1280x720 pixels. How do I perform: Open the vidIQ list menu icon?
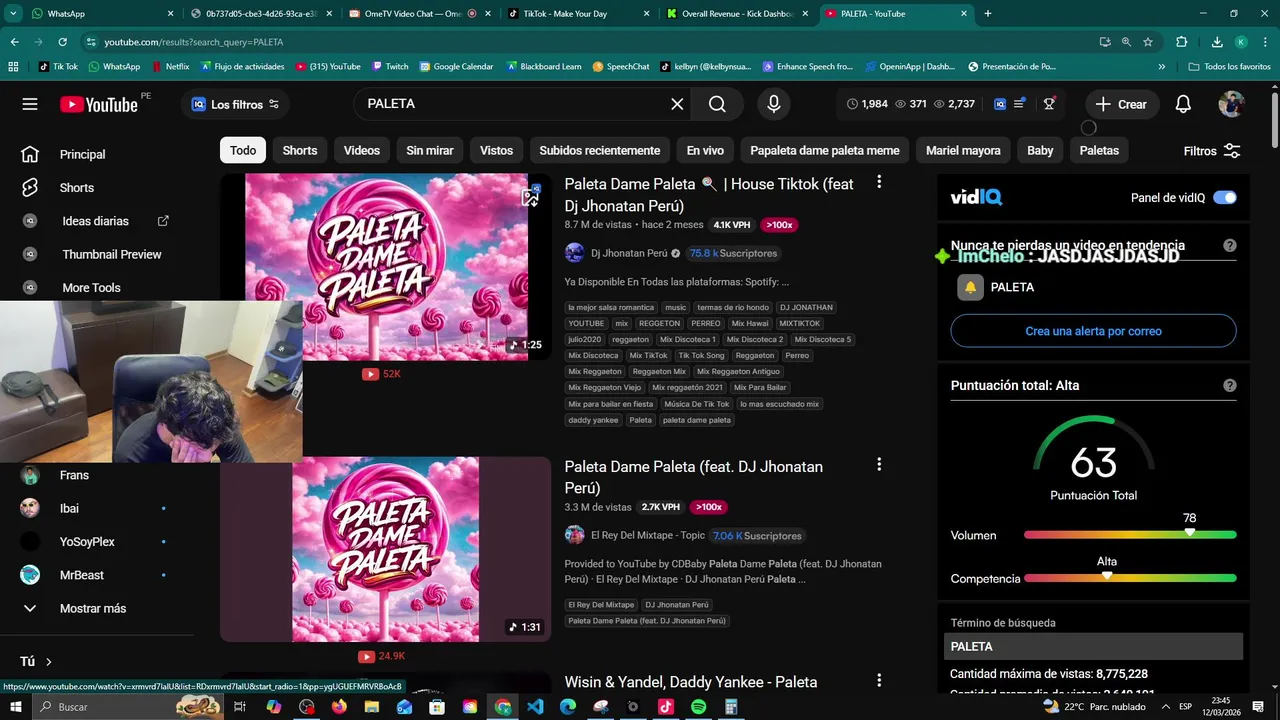click(1019, 104)
